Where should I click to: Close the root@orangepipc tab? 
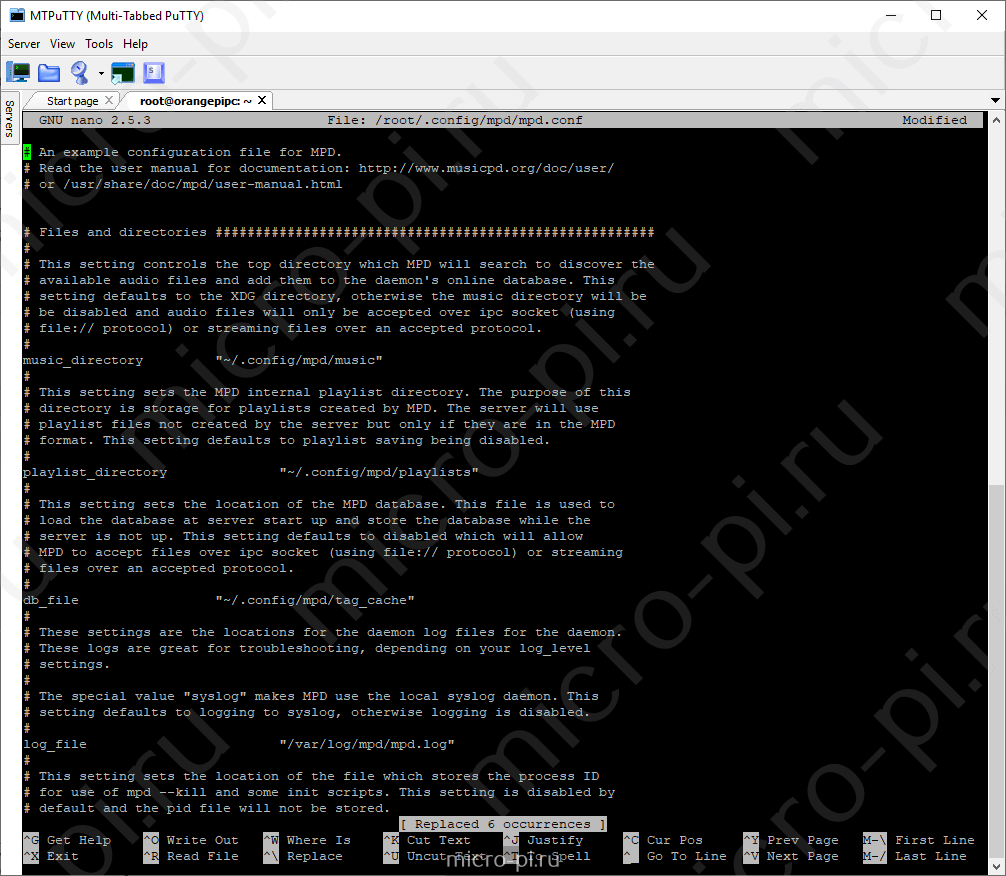point(262,100)
